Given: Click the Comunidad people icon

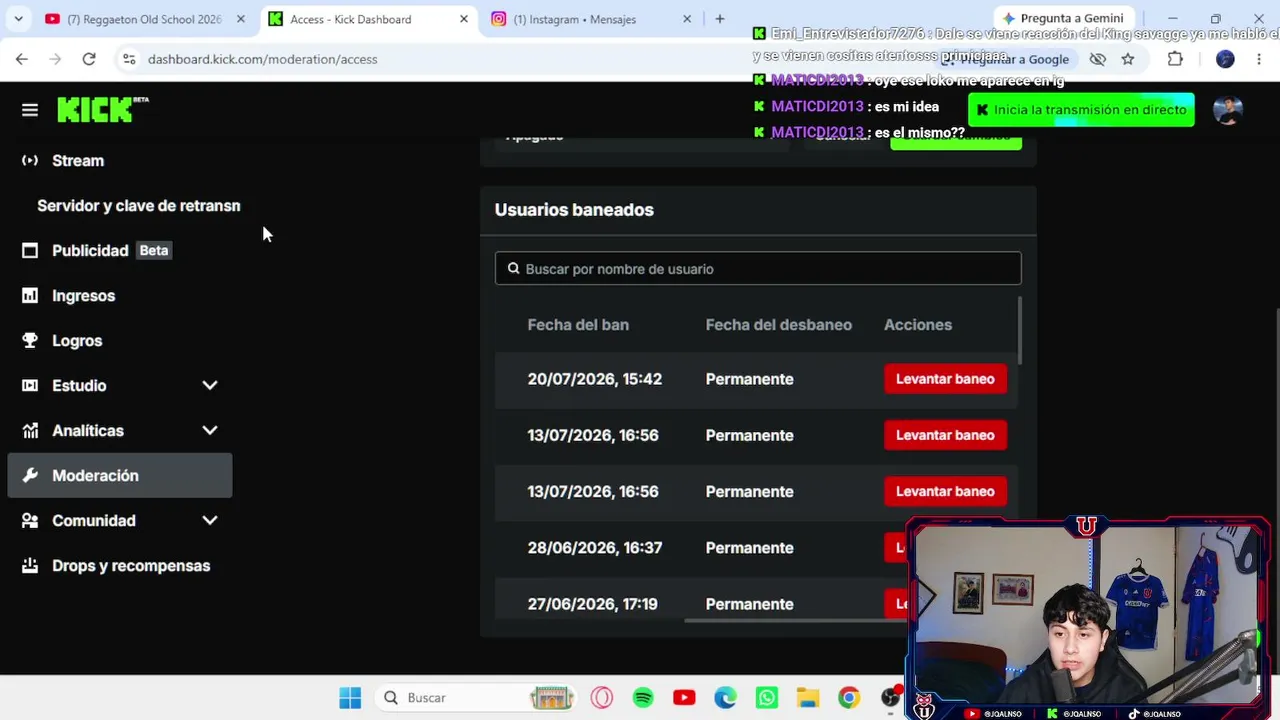Looking at the screenshot, I should tap(30, 520).
